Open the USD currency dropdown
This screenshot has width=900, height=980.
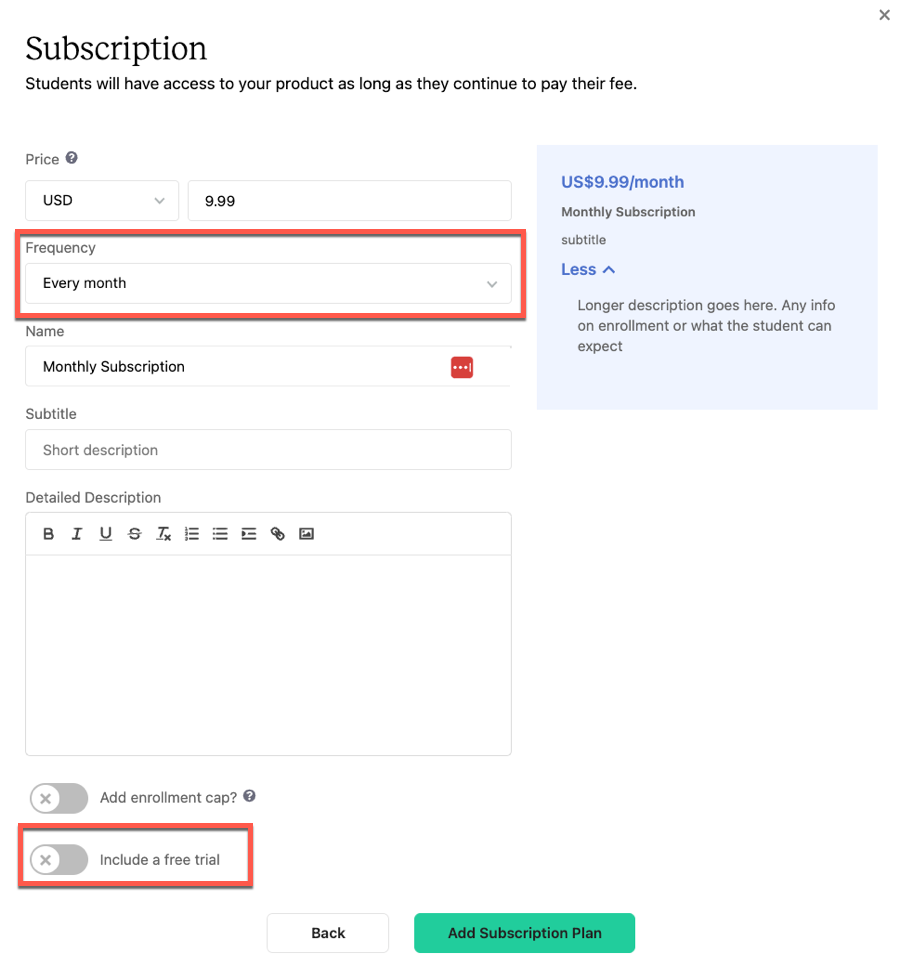point(102,201)
